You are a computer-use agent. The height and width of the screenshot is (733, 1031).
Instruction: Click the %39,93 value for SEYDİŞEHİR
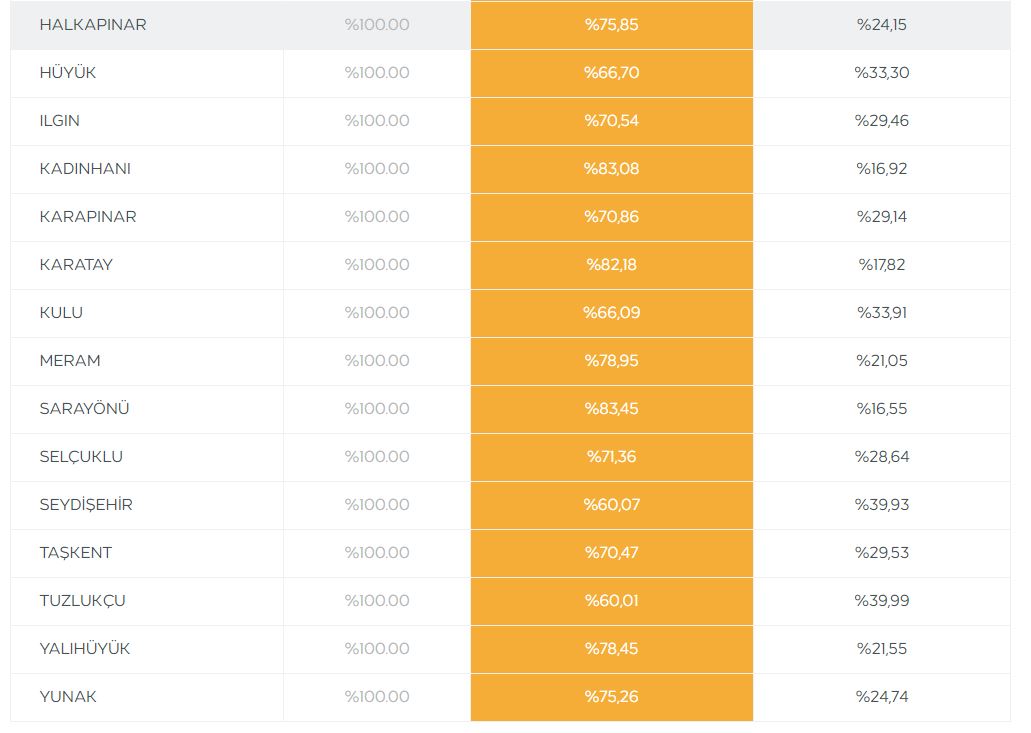(881, 505)
